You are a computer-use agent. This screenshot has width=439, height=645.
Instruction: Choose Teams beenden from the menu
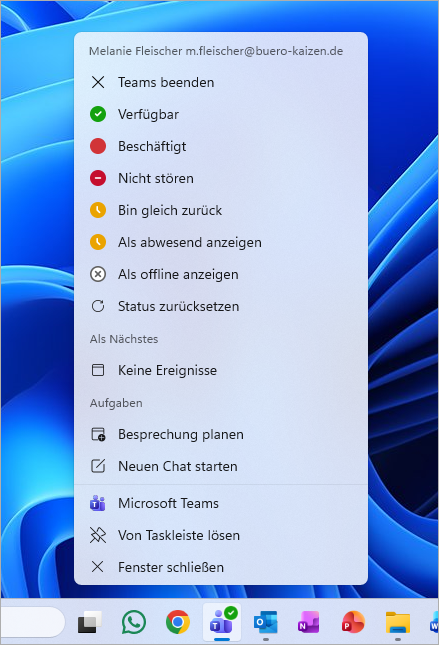[x=221, y=82]
